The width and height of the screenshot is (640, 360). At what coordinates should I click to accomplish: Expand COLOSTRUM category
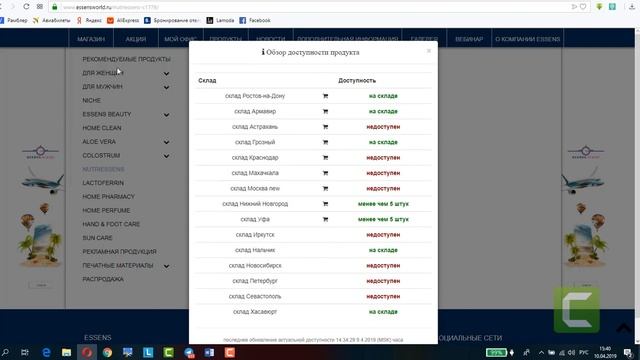coord(166,156)
